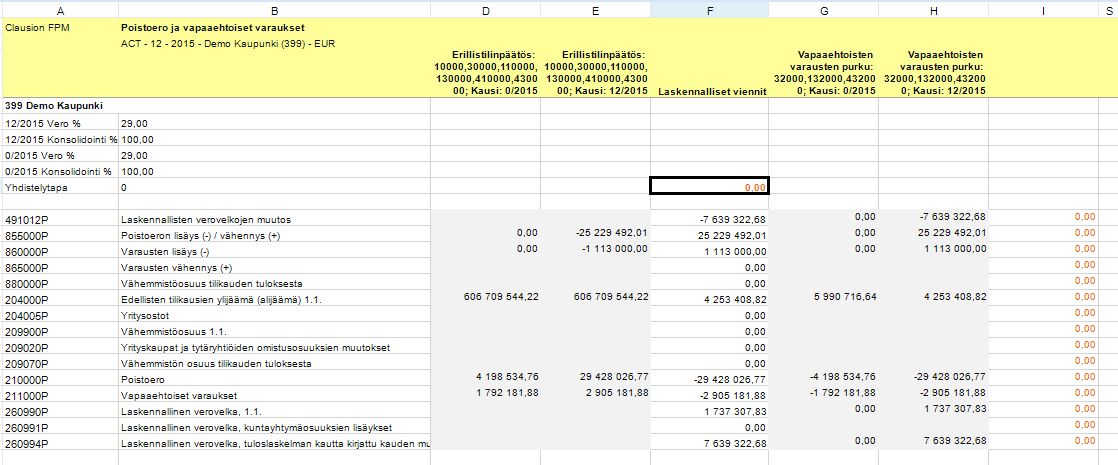Click 29 428 026,77 in column E
This screenshot has width=1118, height=465.
[x=614, y=376]
